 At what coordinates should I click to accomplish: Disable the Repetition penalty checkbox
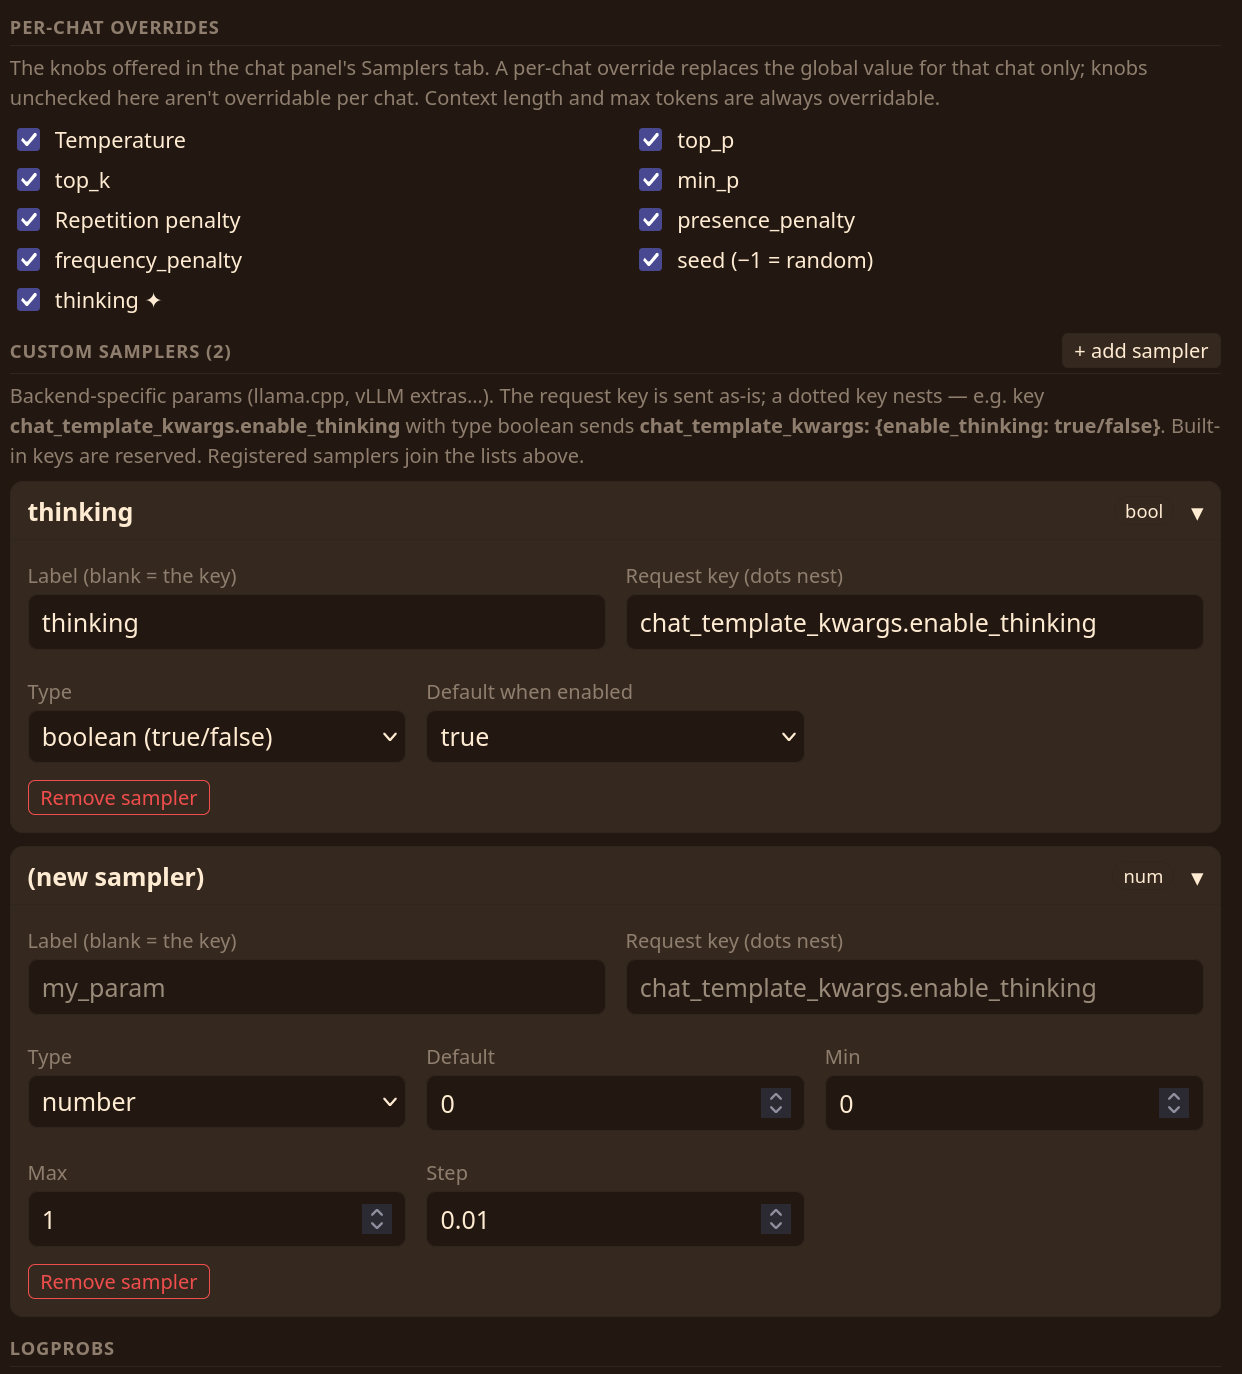(x=29, y=219)
